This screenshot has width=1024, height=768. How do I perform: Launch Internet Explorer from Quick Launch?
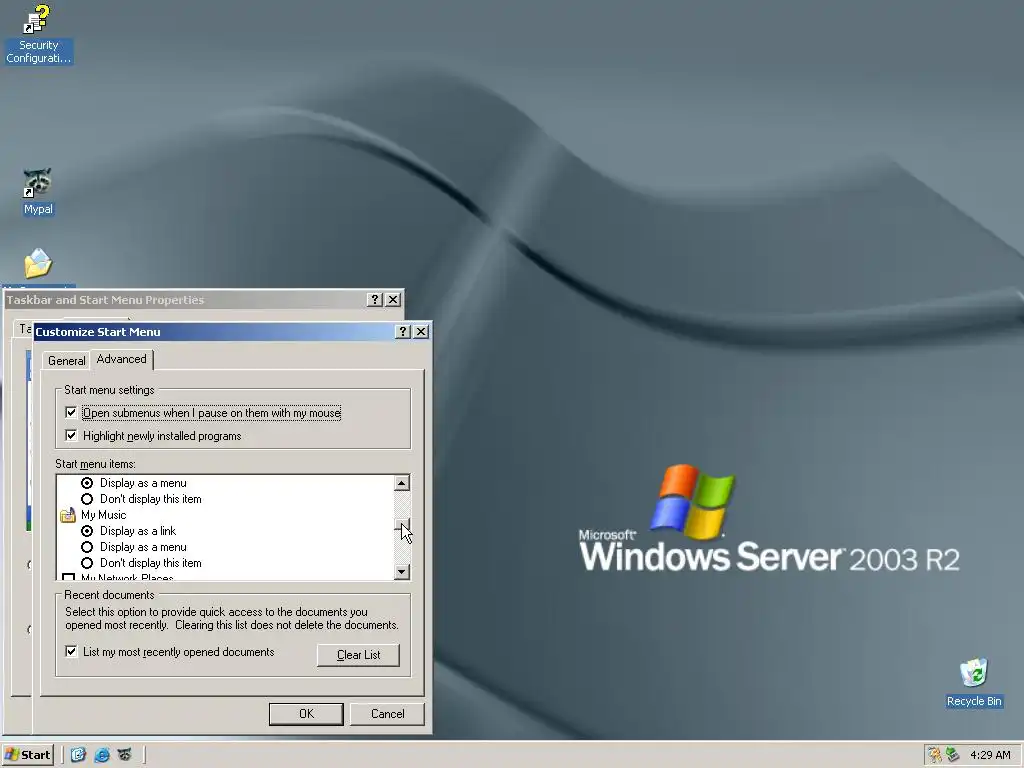102,755
